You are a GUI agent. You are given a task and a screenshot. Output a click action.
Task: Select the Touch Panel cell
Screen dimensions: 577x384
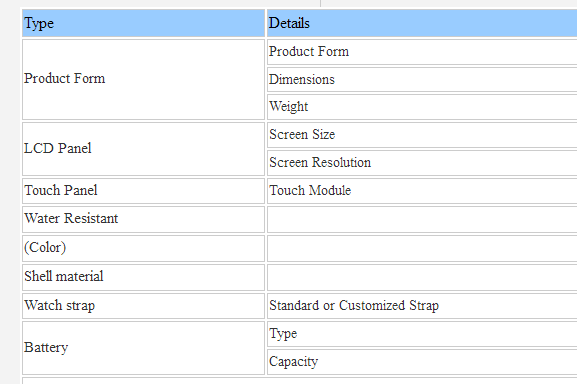[x=144, y=191]
